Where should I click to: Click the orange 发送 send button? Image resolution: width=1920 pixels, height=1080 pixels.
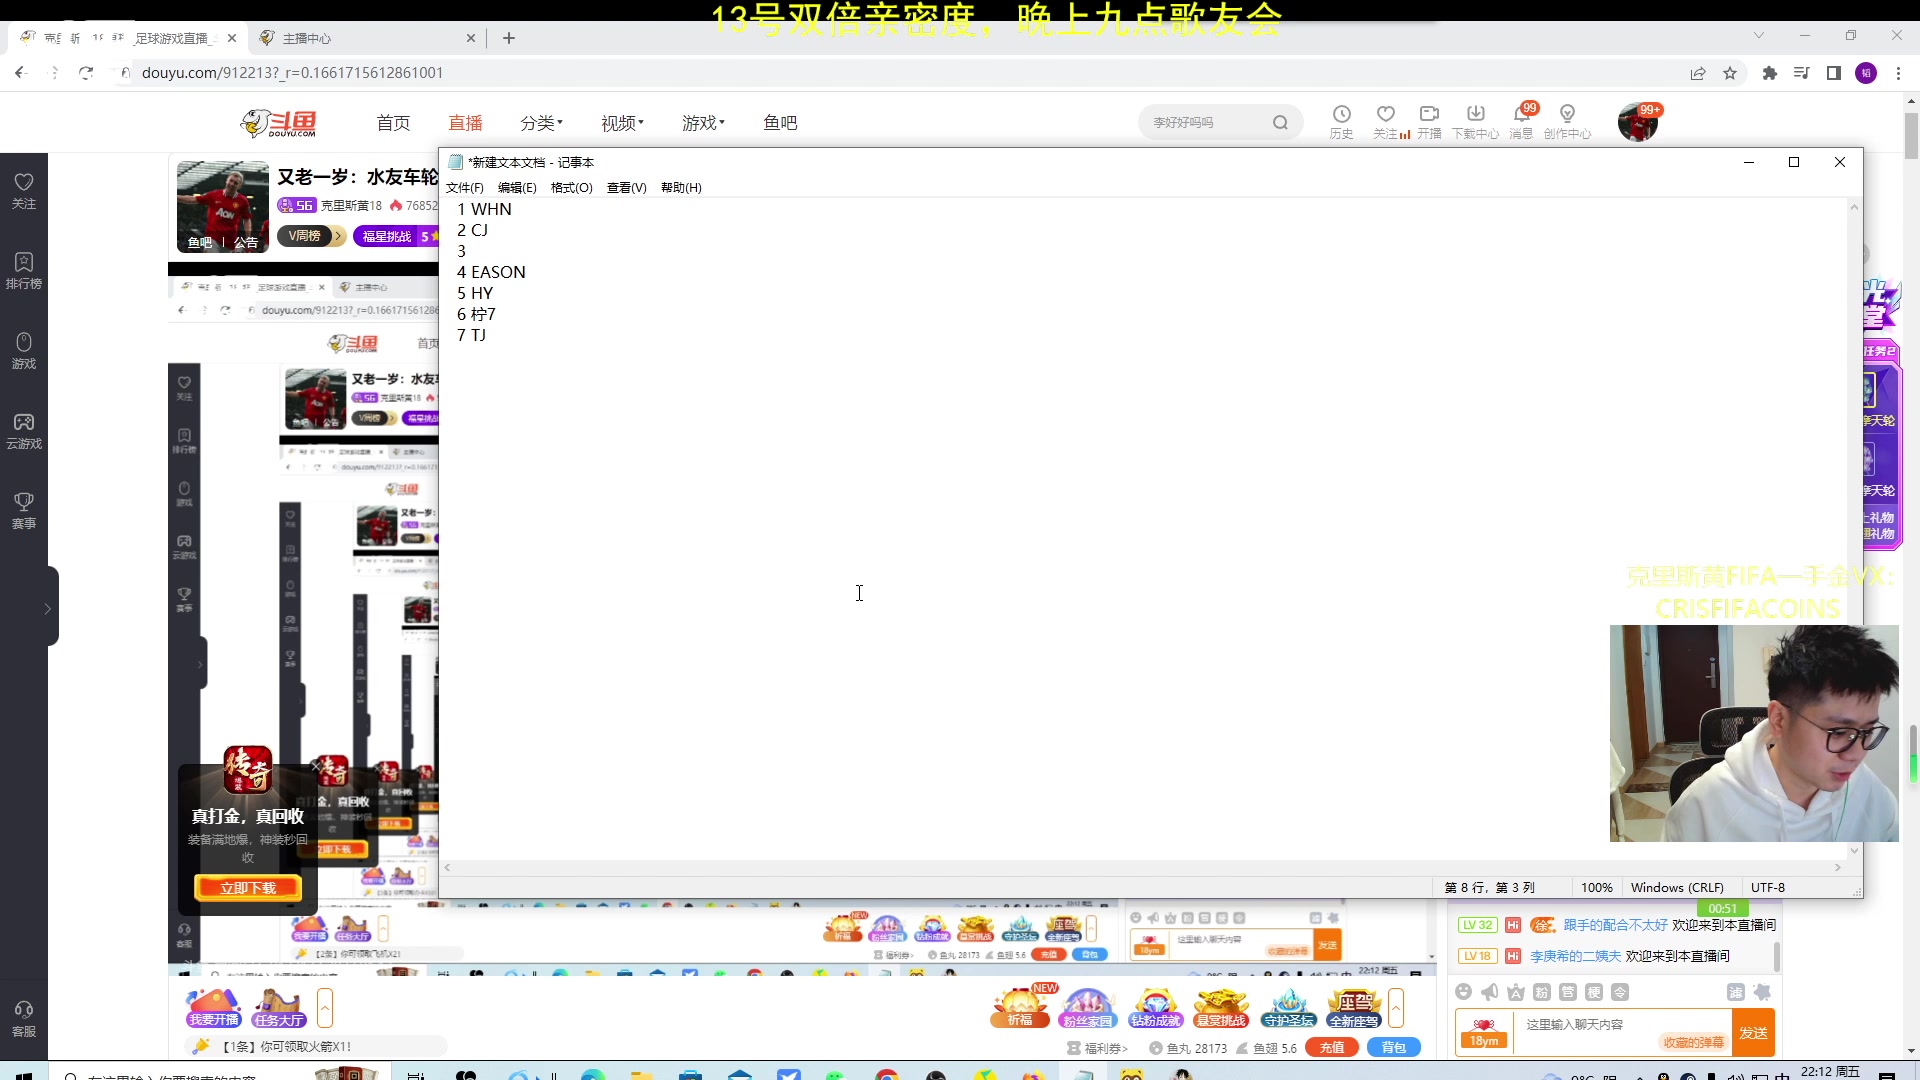point(1752,1033)
